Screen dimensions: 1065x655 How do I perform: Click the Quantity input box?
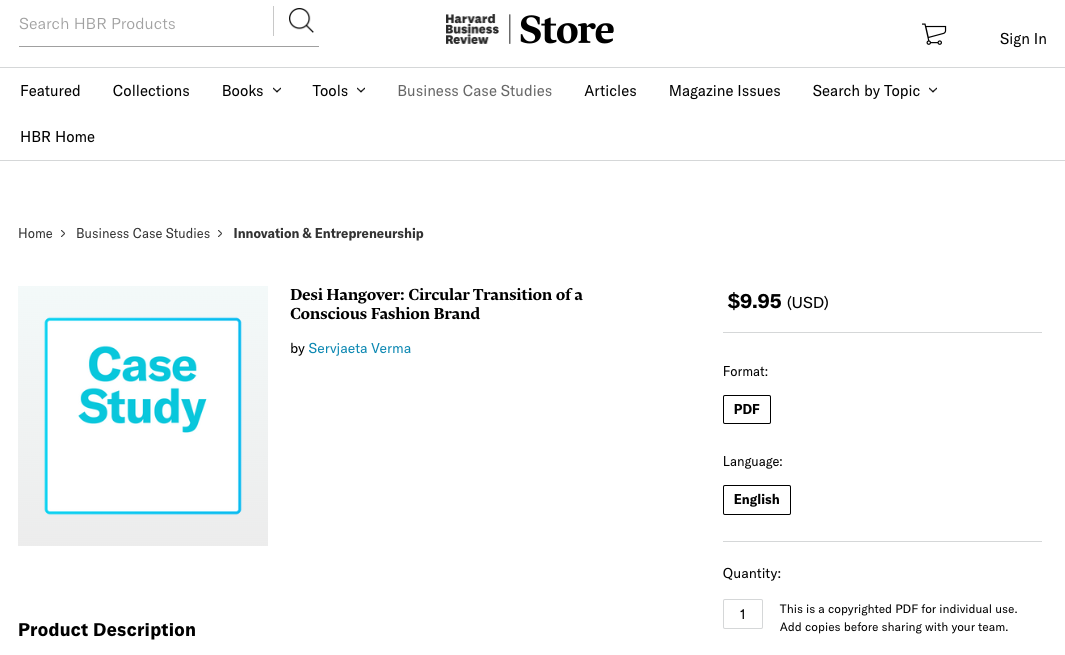[743, 614]
